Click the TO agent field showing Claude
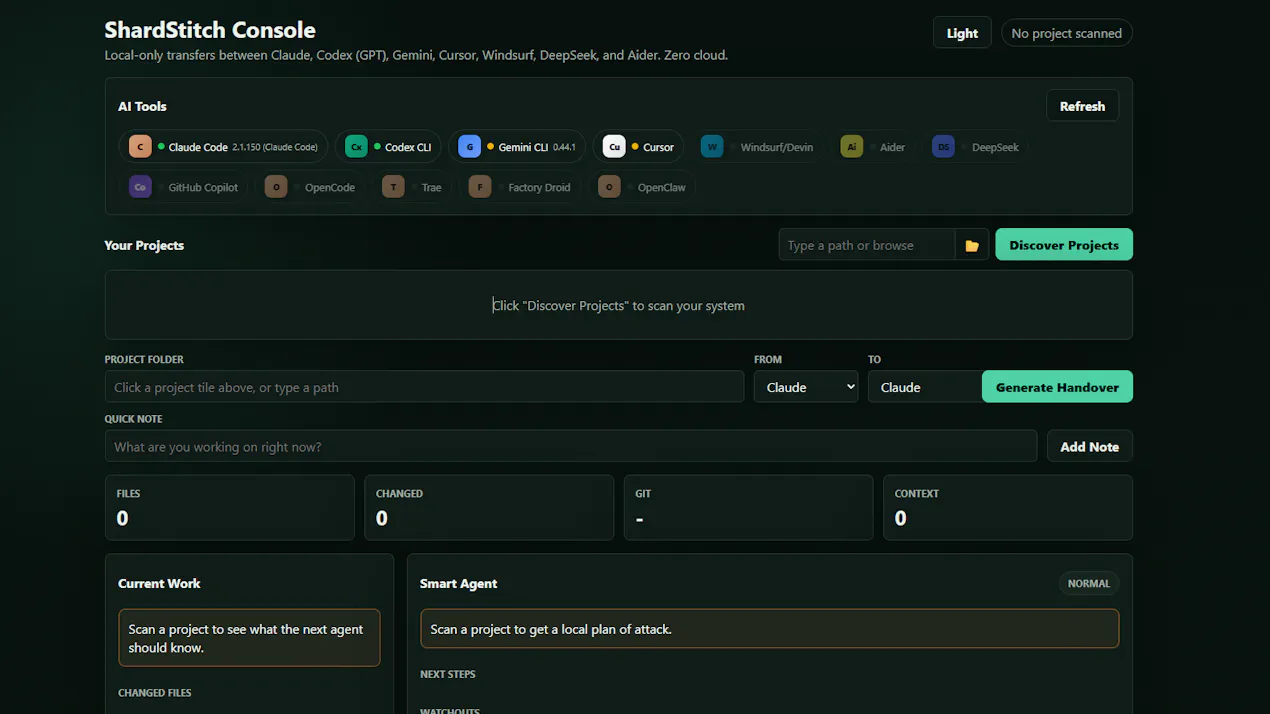 click(x=925, y=387)
